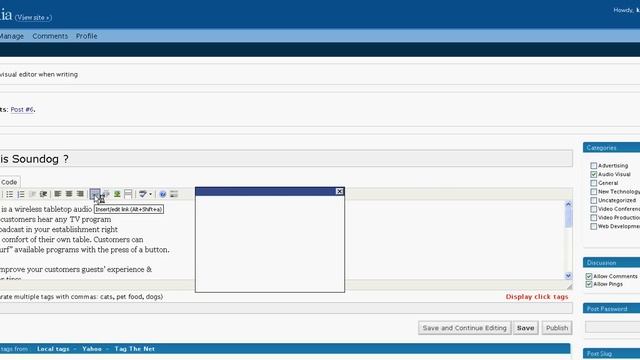
Task: Open the Profile menu
Action: click(87, 36)
